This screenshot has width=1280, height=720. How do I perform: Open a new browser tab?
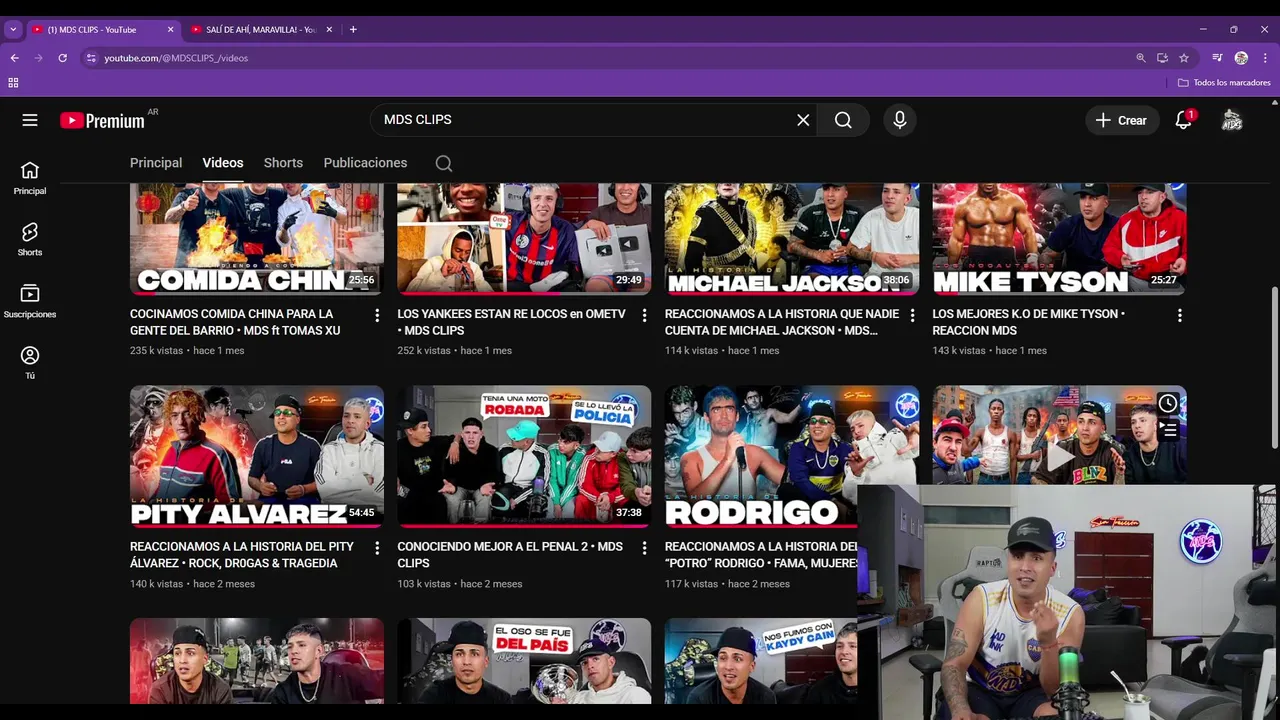[x=353, y=30]
